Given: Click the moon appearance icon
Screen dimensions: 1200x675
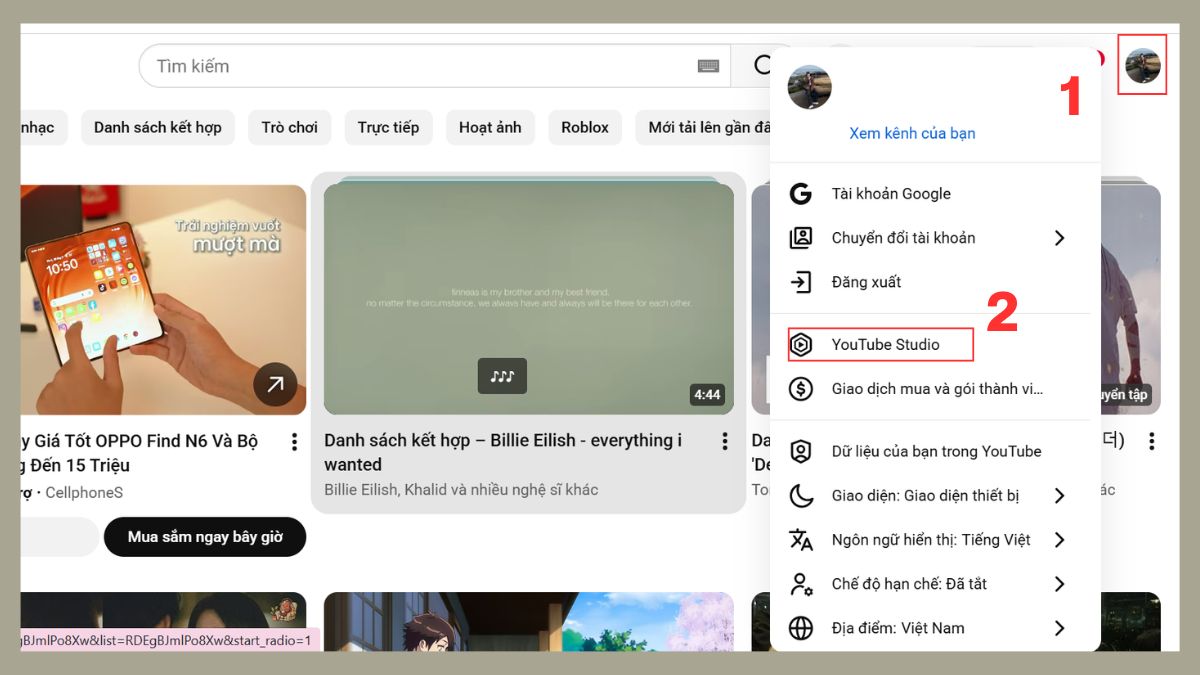Looking at the screenshot, I should click(800, 496).
